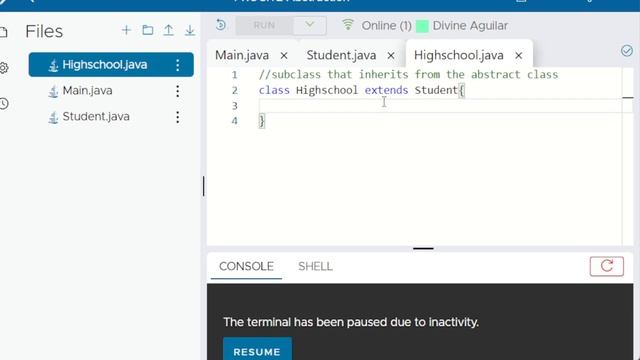This screenshot has width=640, height=360.
Task: Close the Main.java tab
Action: tap(284, 56)
